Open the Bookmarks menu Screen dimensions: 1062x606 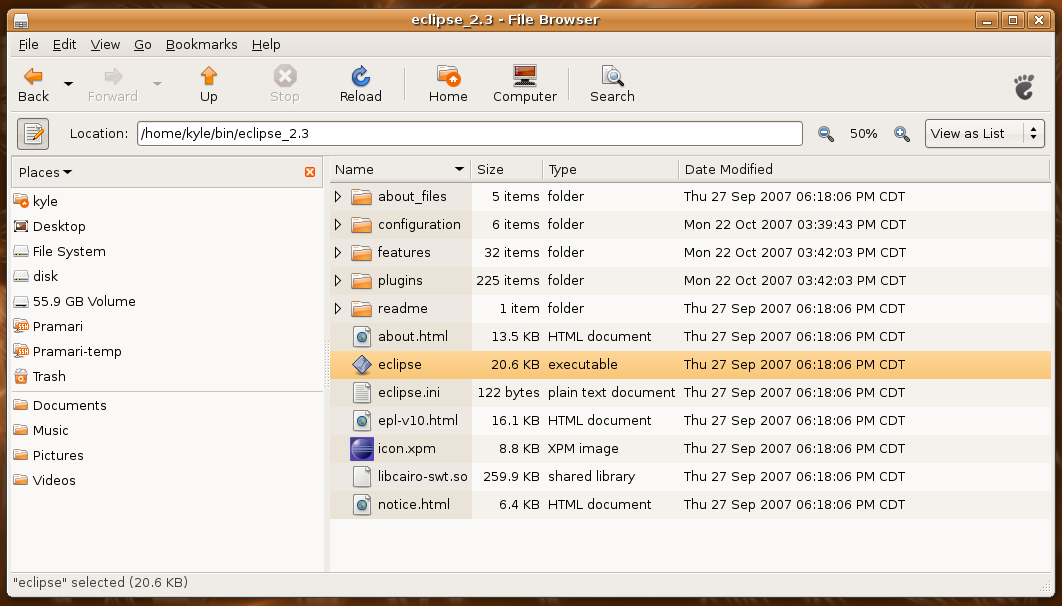(x=202, y=45)
